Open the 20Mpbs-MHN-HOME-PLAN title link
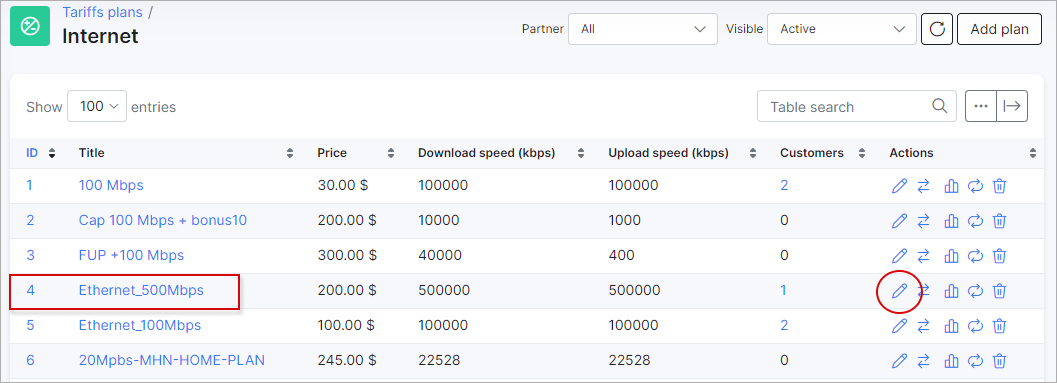 [172, 361]
